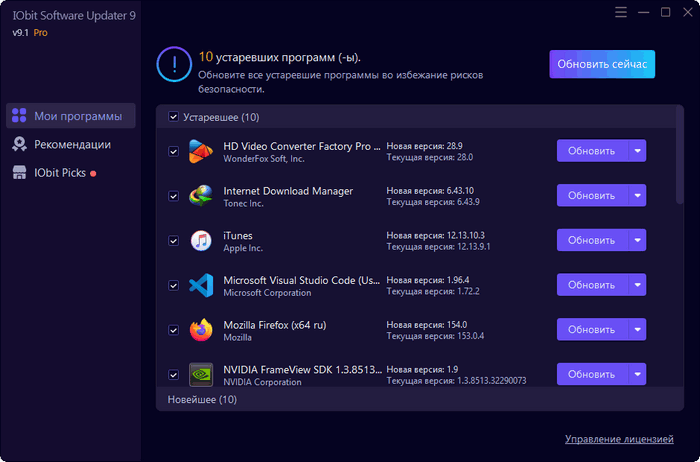Open the hamburger options menu
700x462 pixels.
tap(621, 12)
